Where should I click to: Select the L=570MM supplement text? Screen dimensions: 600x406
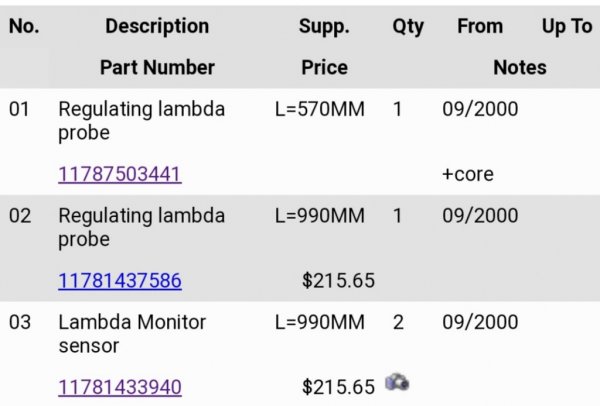[320, 109]
